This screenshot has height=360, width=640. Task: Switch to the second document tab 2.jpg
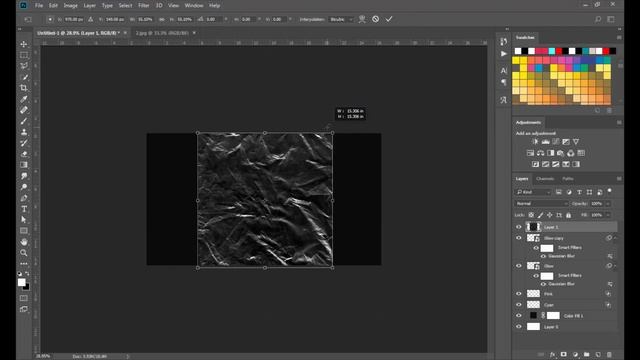(x=162, y=33)
